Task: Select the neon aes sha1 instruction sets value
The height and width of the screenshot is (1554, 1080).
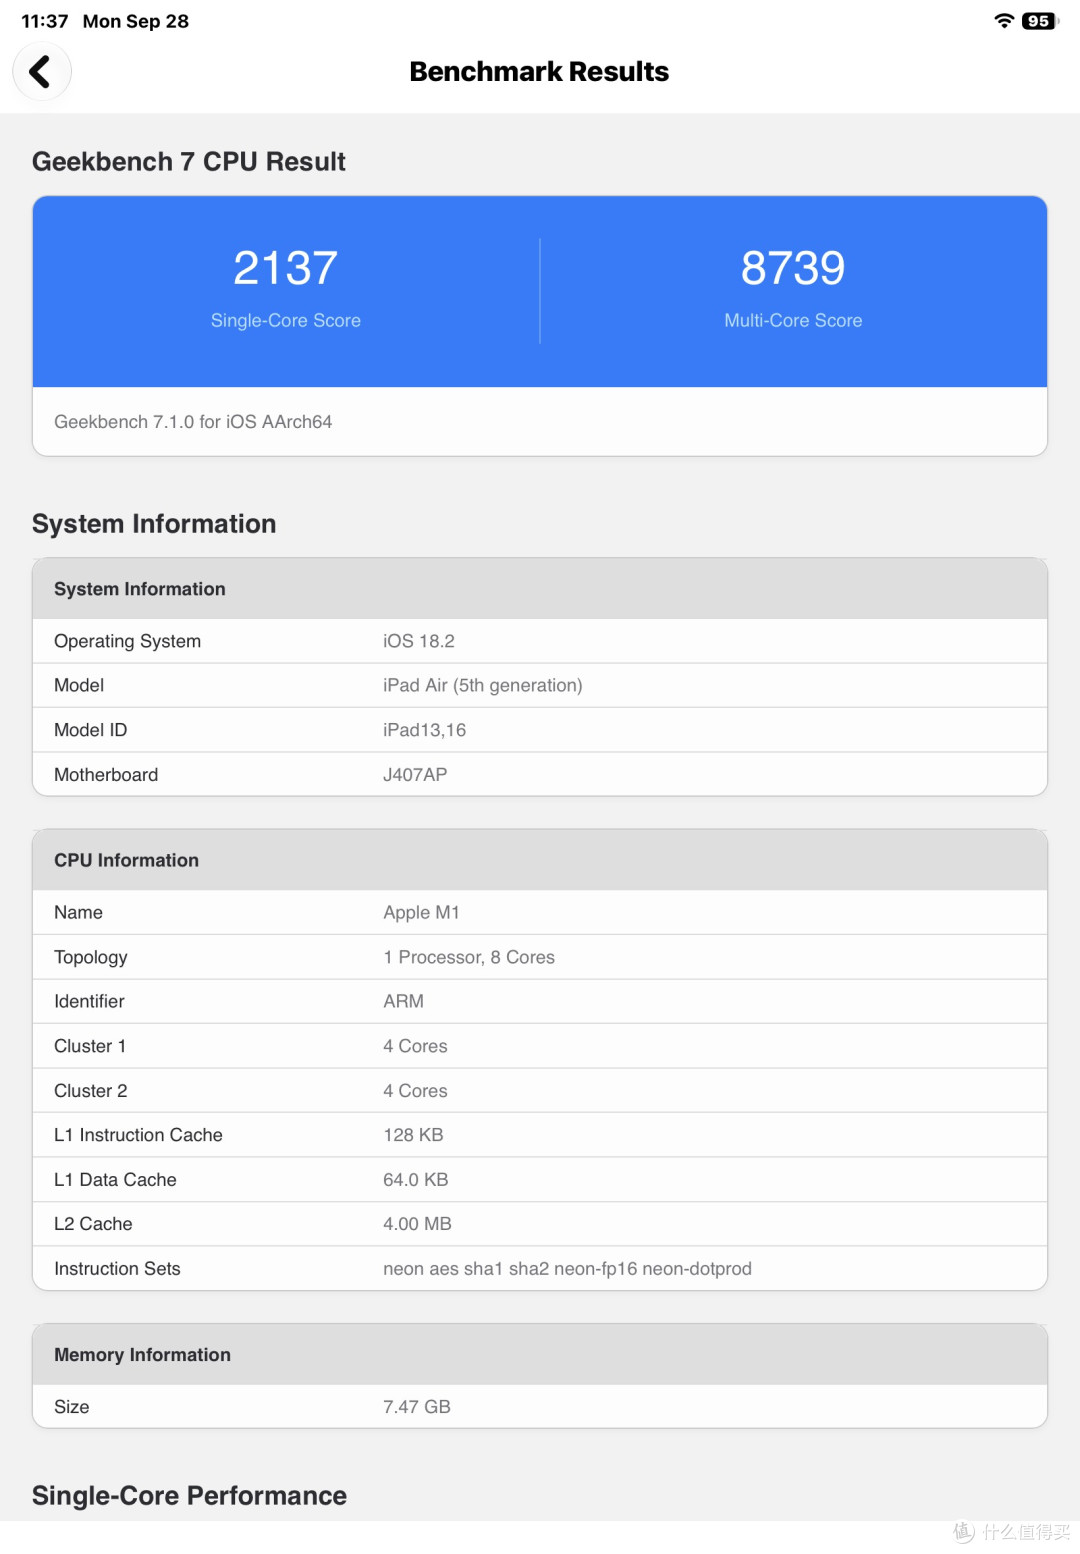Action: tap(568, 1269)
